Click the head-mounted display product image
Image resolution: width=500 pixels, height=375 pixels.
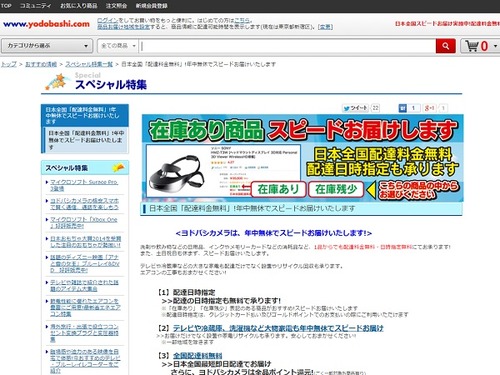177,172
